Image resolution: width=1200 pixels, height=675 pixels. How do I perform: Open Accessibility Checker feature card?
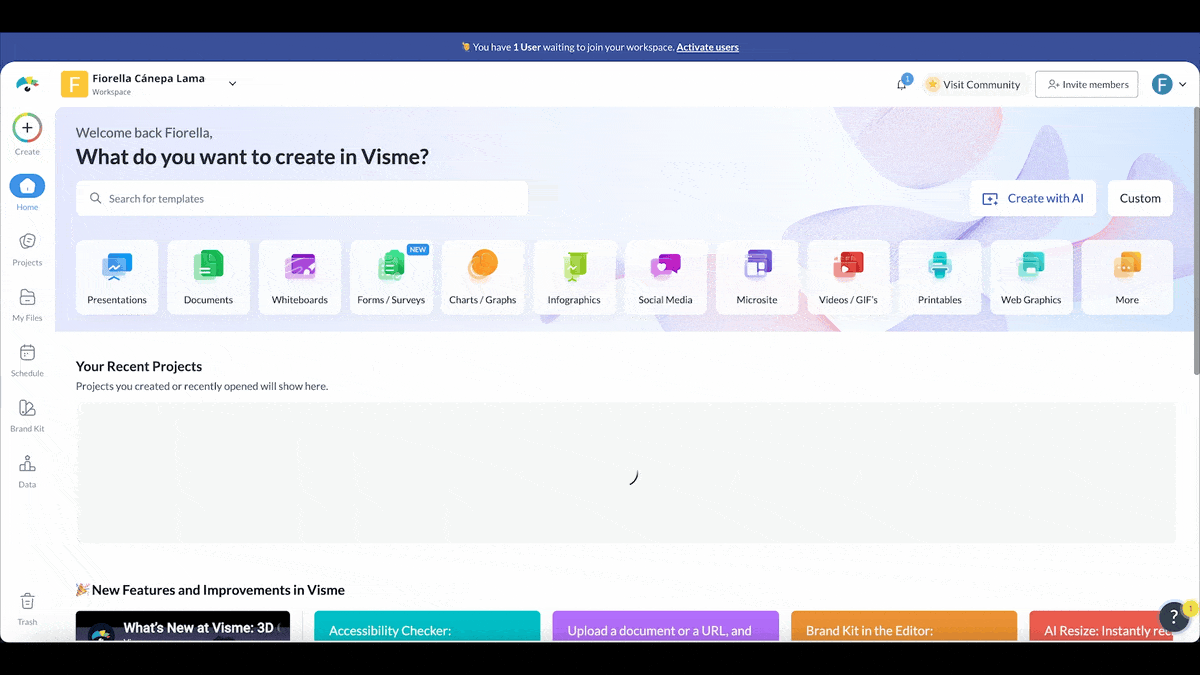pyautogui.click(x=427, y=626)
